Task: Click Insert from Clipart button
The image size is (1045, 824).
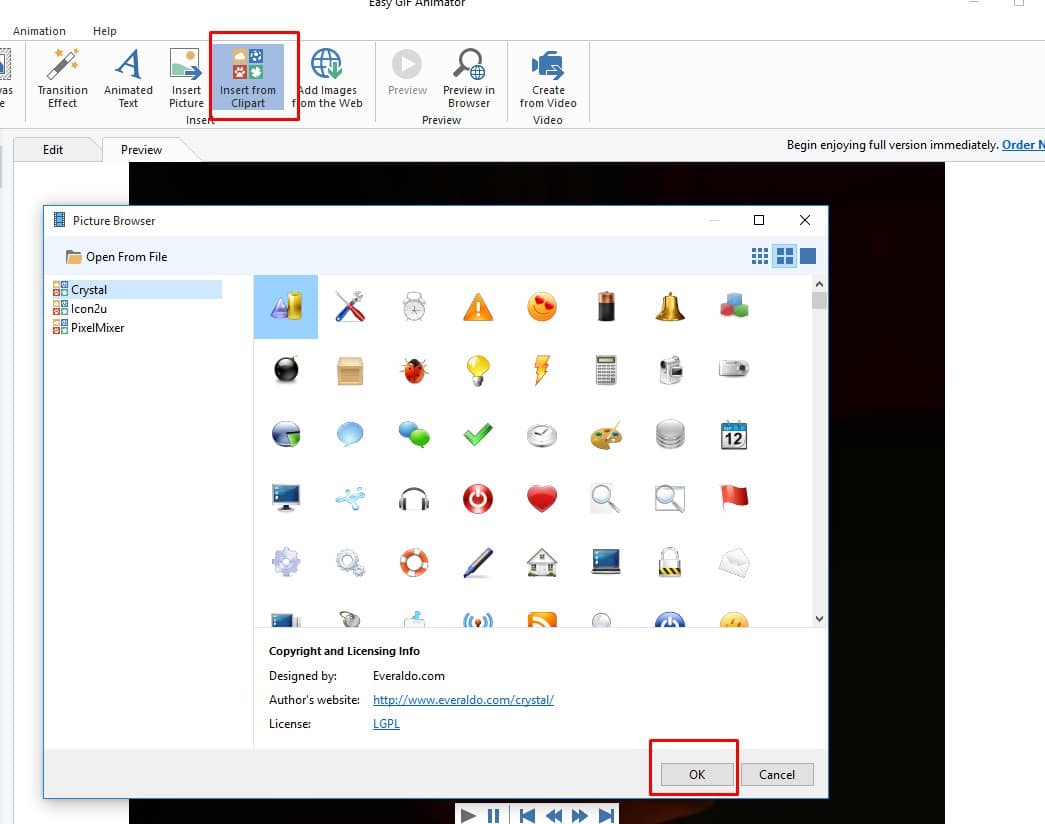Action: click(248, 78)
